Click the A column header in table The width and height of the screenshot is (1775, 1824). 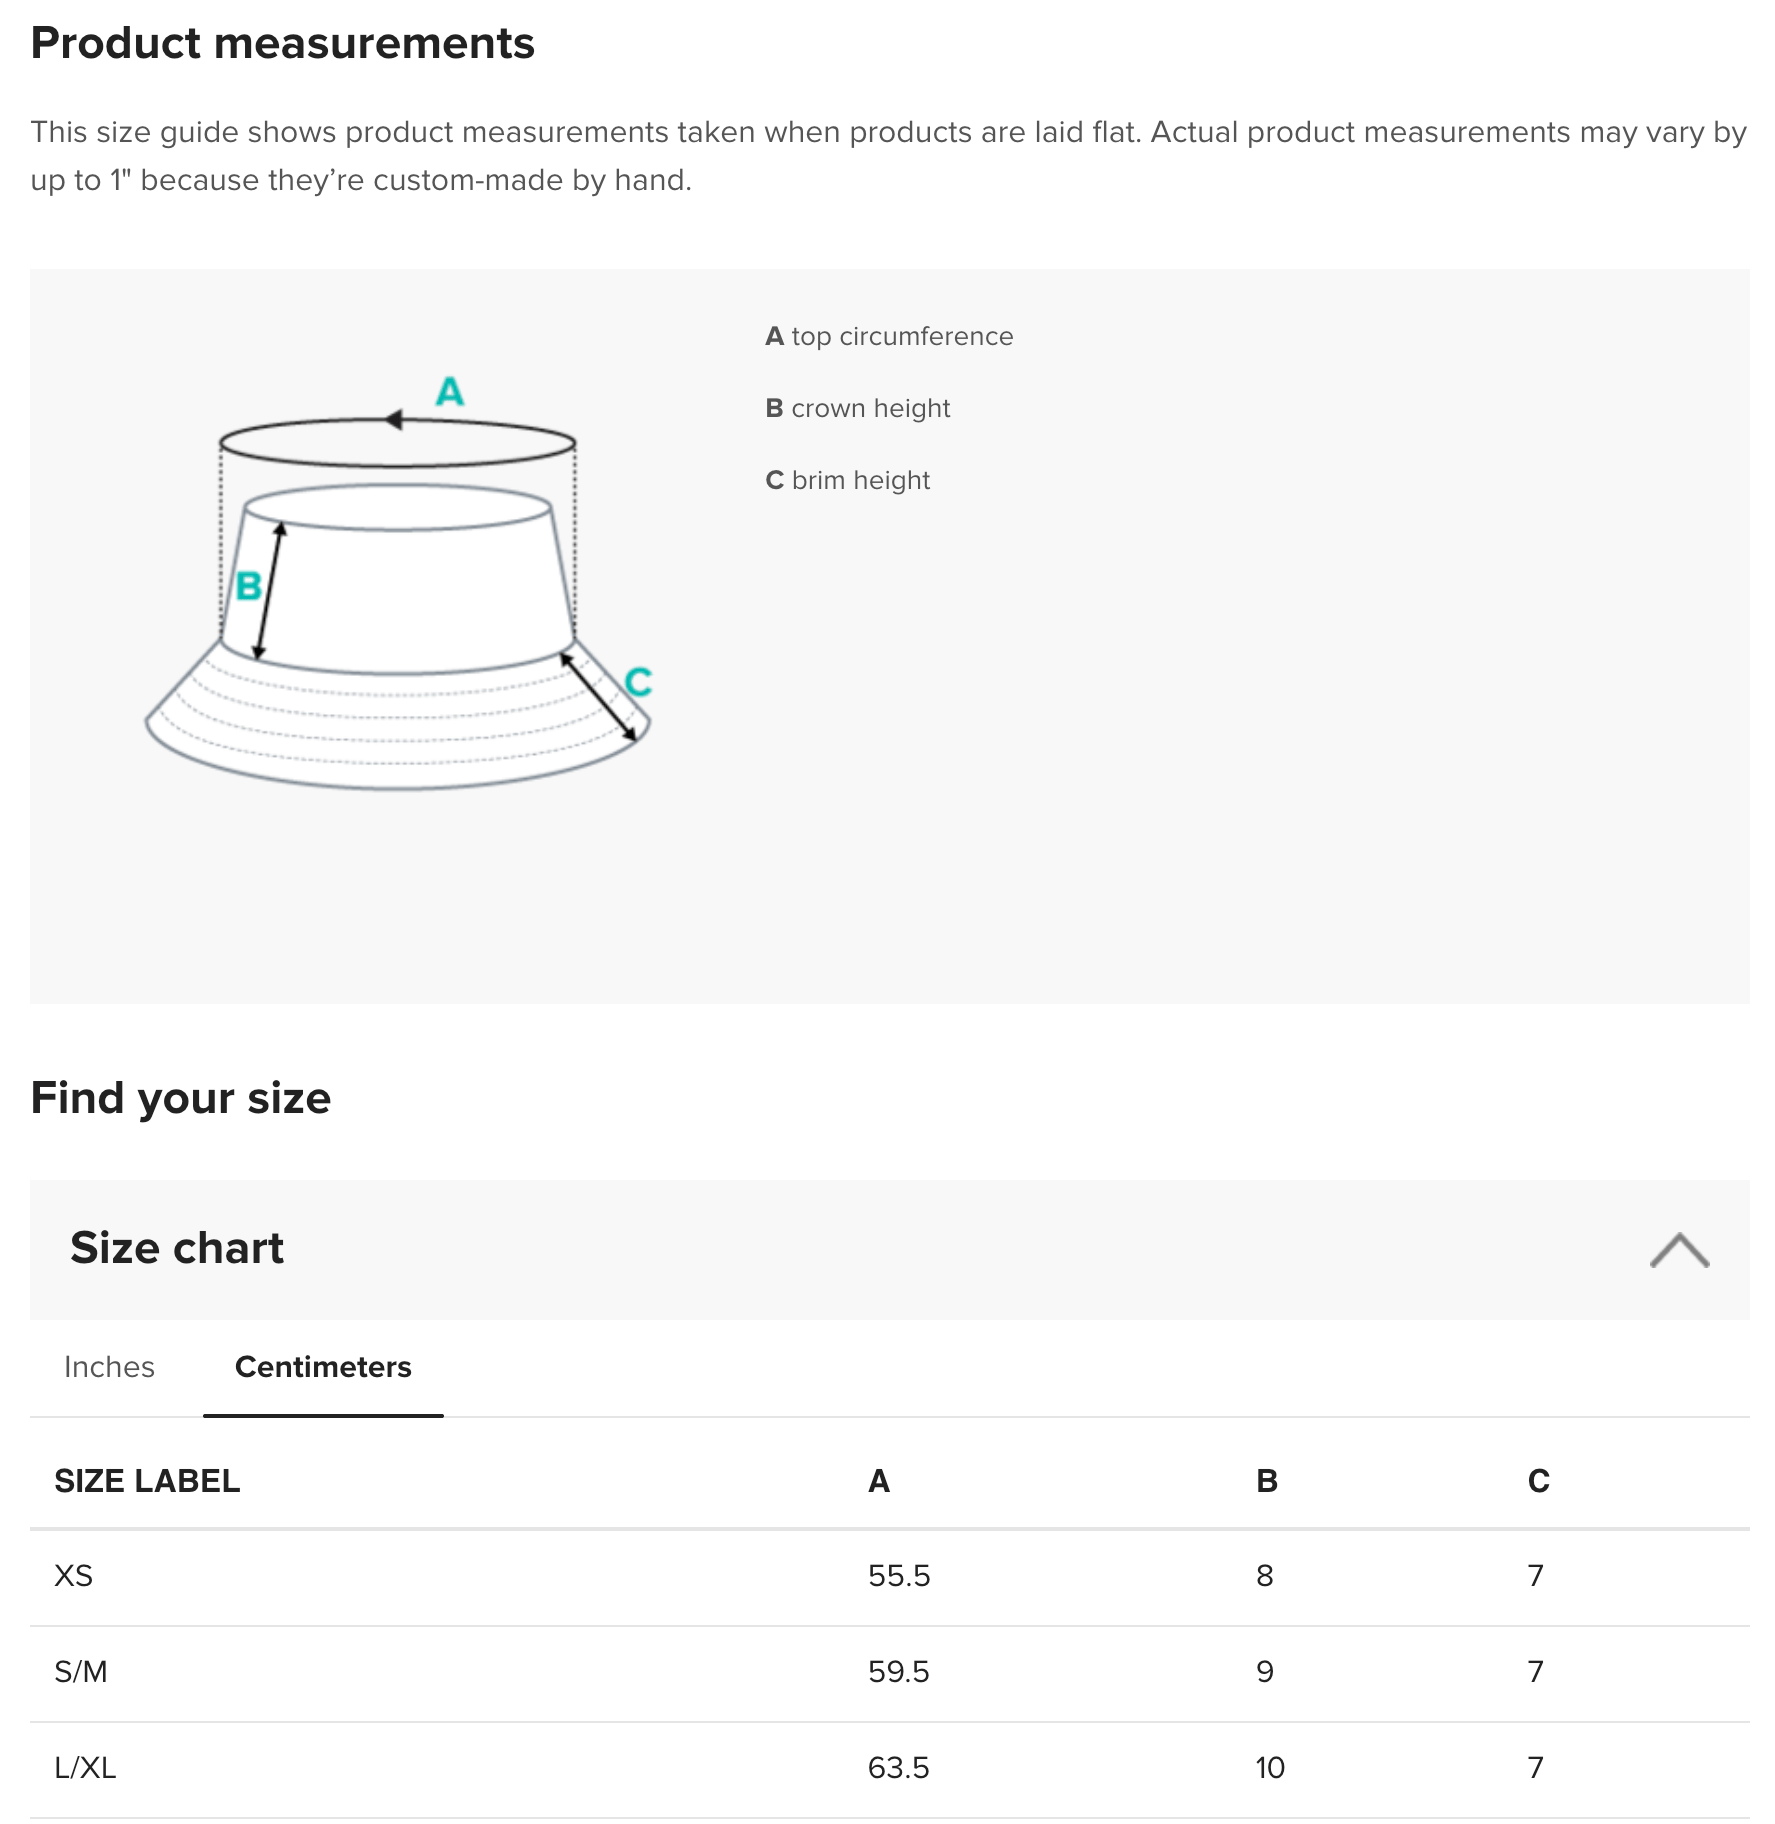[x=879, y=1481]
